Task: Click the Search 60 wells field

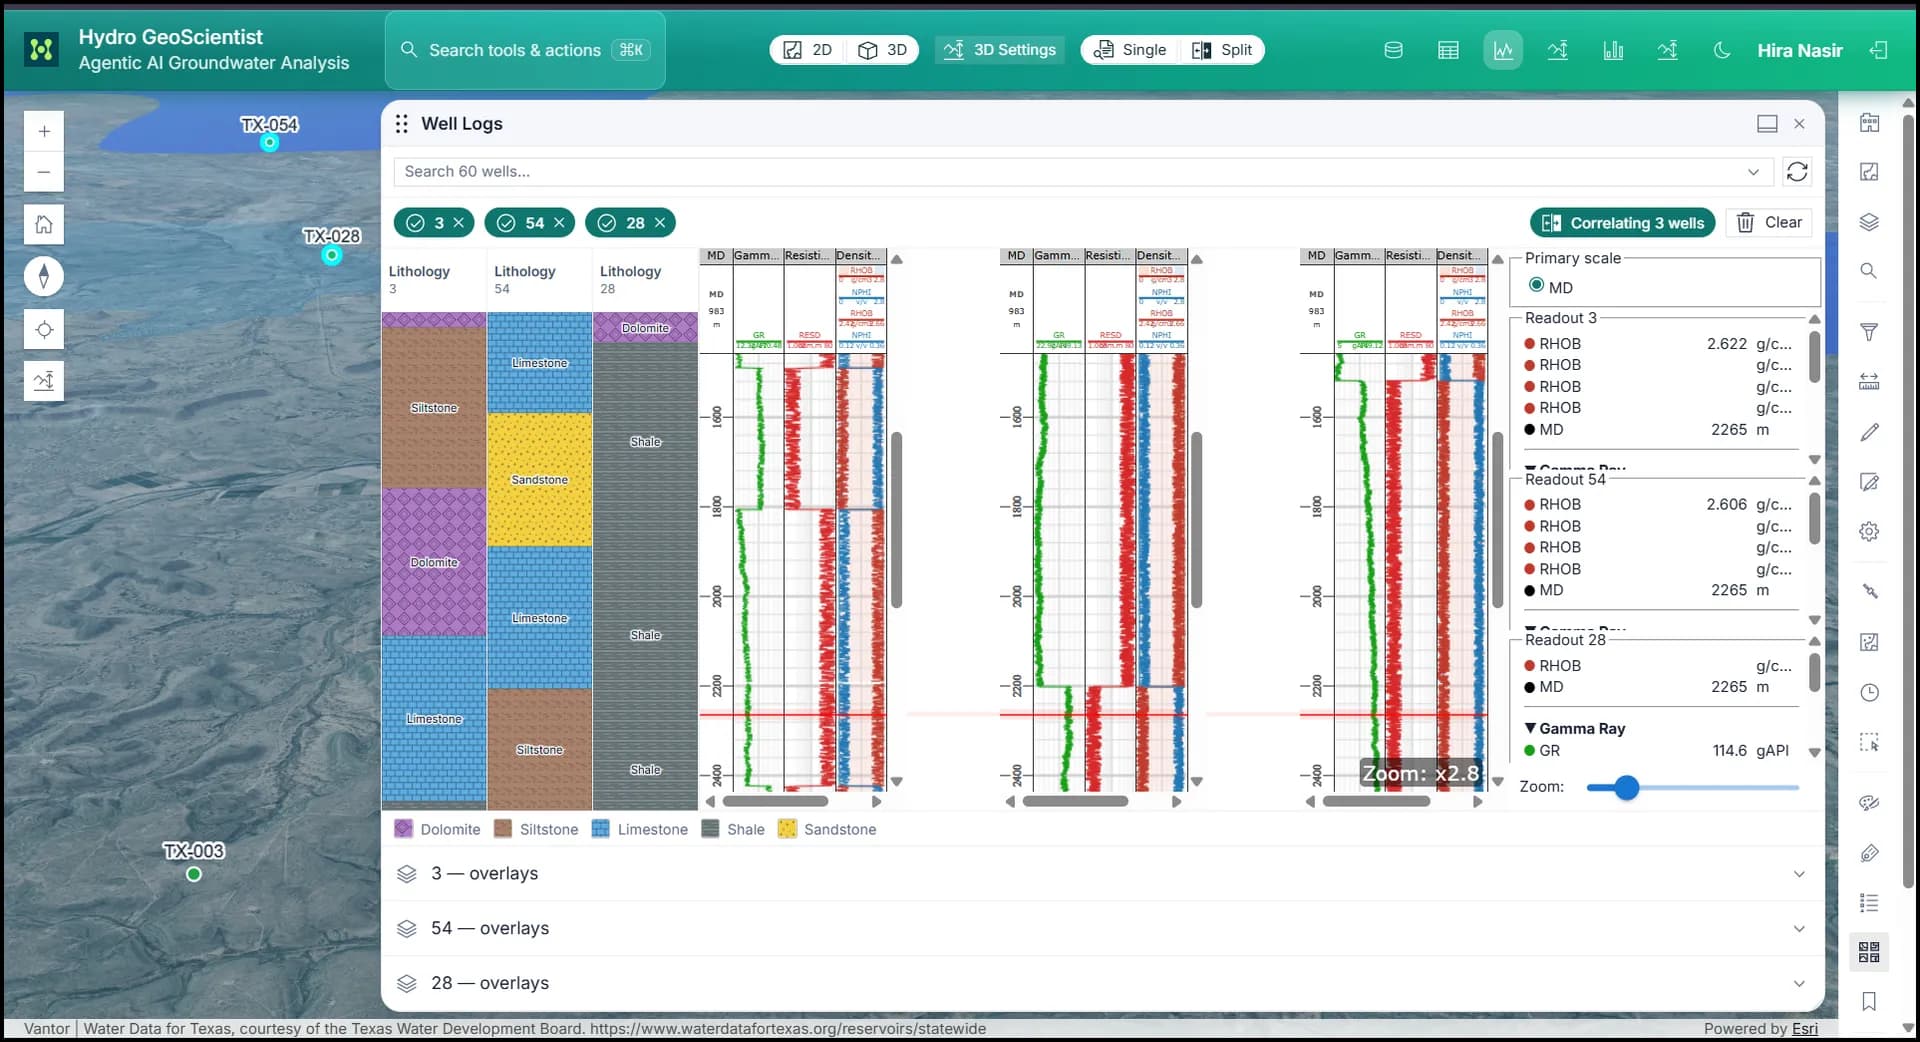Action: 1083,172
